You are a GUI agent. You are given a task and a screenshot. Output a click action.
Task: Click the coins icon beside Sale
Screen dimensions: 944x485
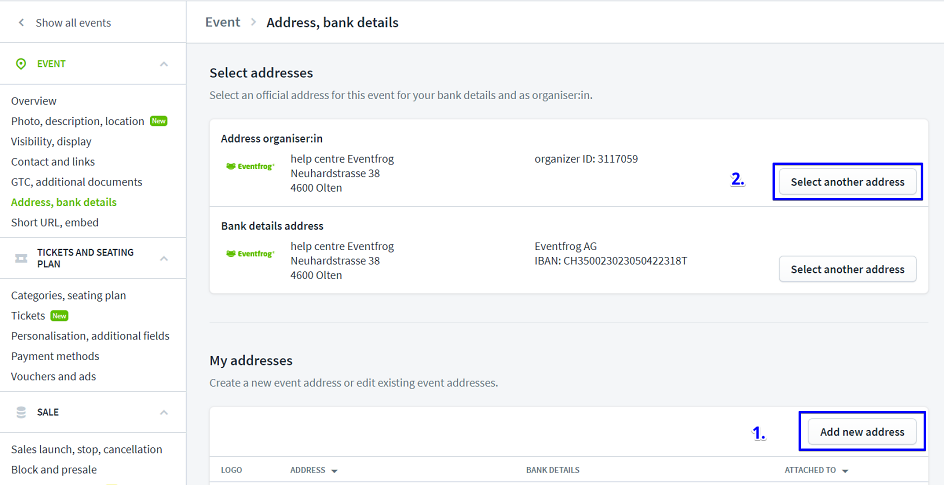(x=21, y=412)
